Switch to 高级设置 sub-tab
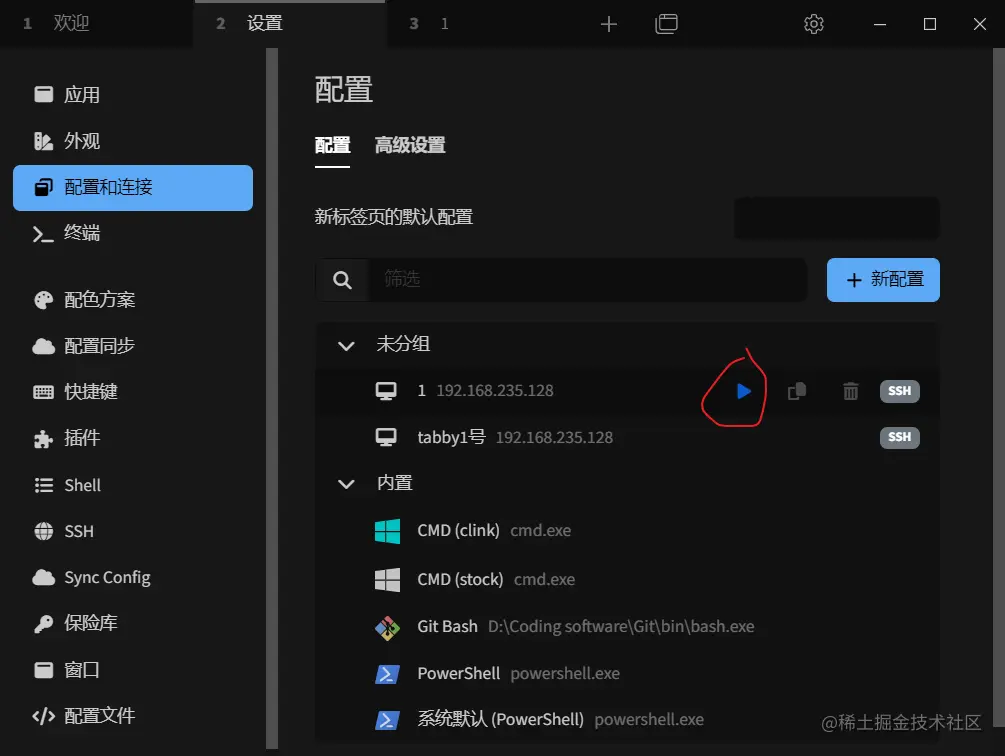The height and width of the screenshot is (756, 1005). [x=410, y=145]
